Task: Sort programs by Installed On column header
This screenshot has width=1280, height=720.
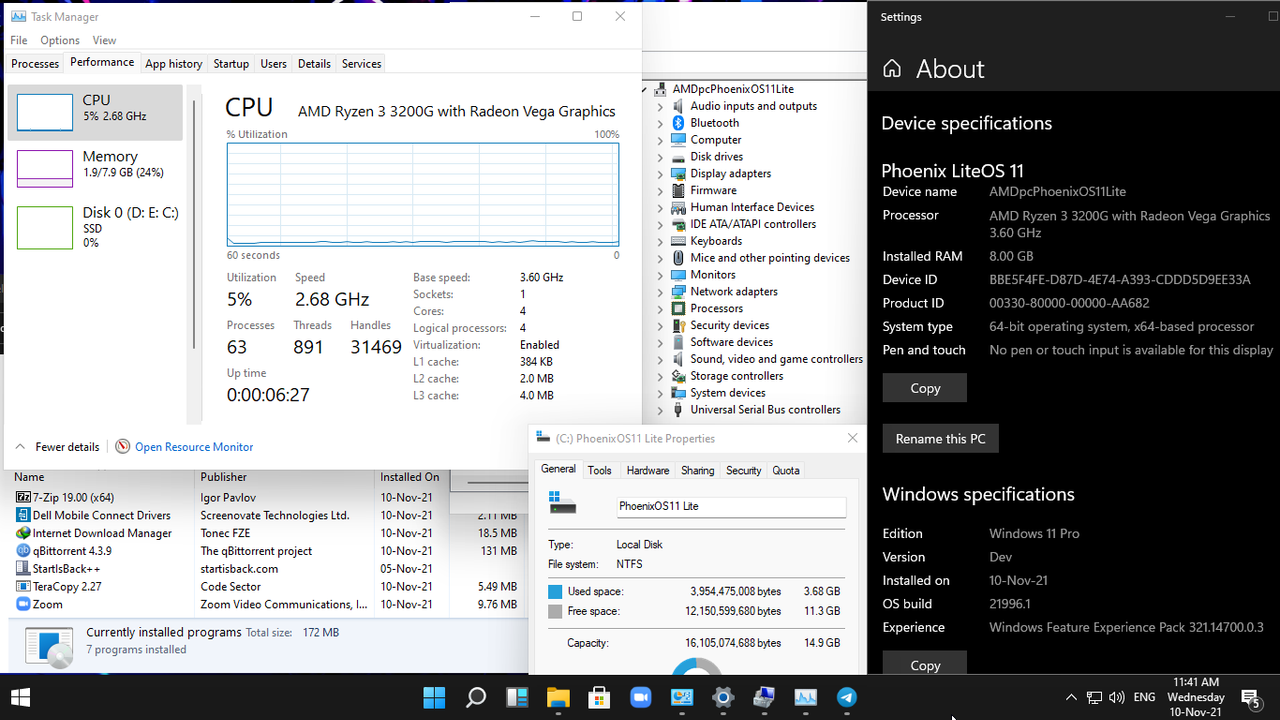Action: click(412, 477)
